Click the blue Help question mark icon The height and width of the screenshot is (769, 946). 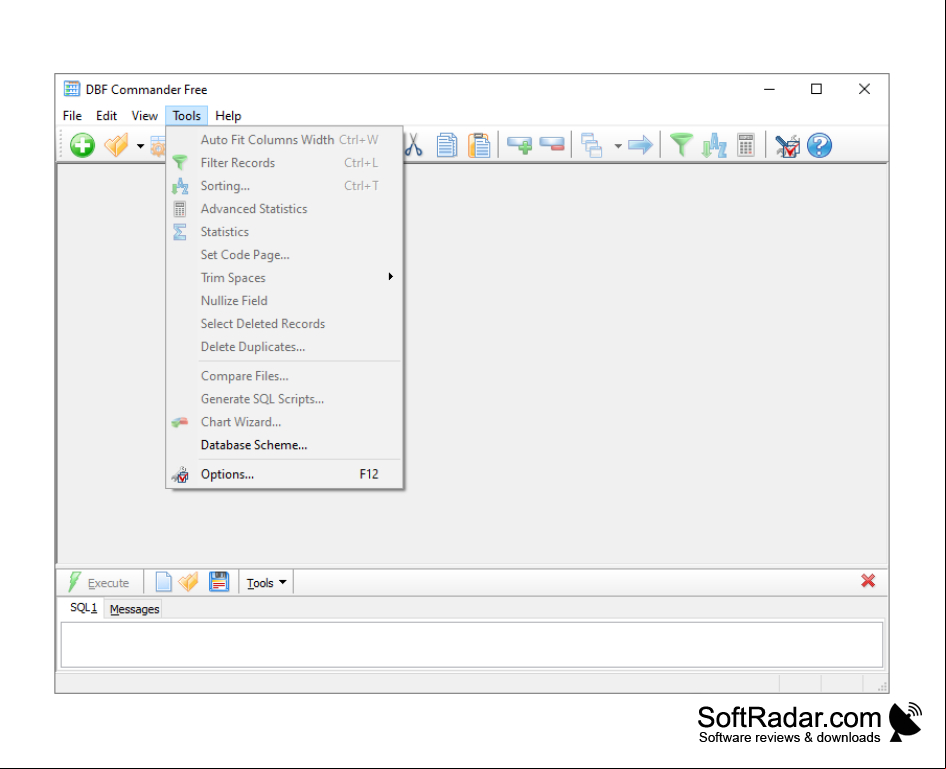[819, 145]
